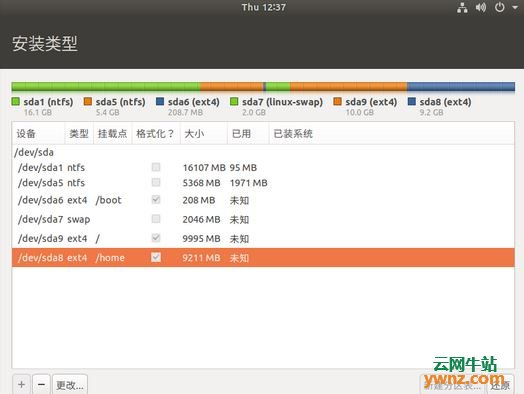Toggle format checkbox for /dev/sda9 root
This screenshot has height=394, width=524.
(156, 238)
